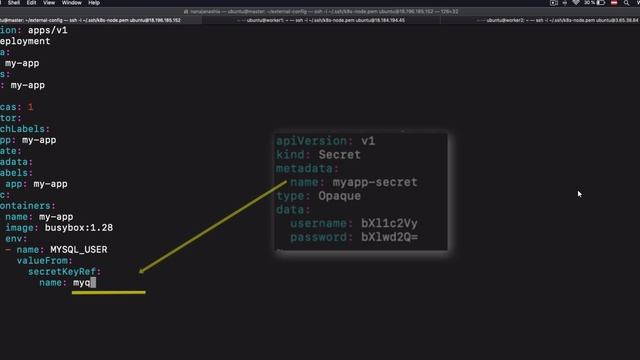
Task: Click the 'secretKeyRef:' line
Action: tap(64, 271)
